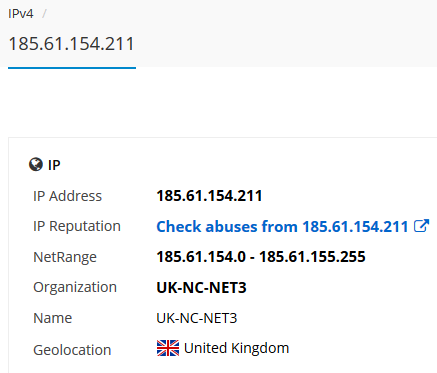Screen dimensions: 437x373
Task: Click the NetRange field label
Action: pos(65,257)
